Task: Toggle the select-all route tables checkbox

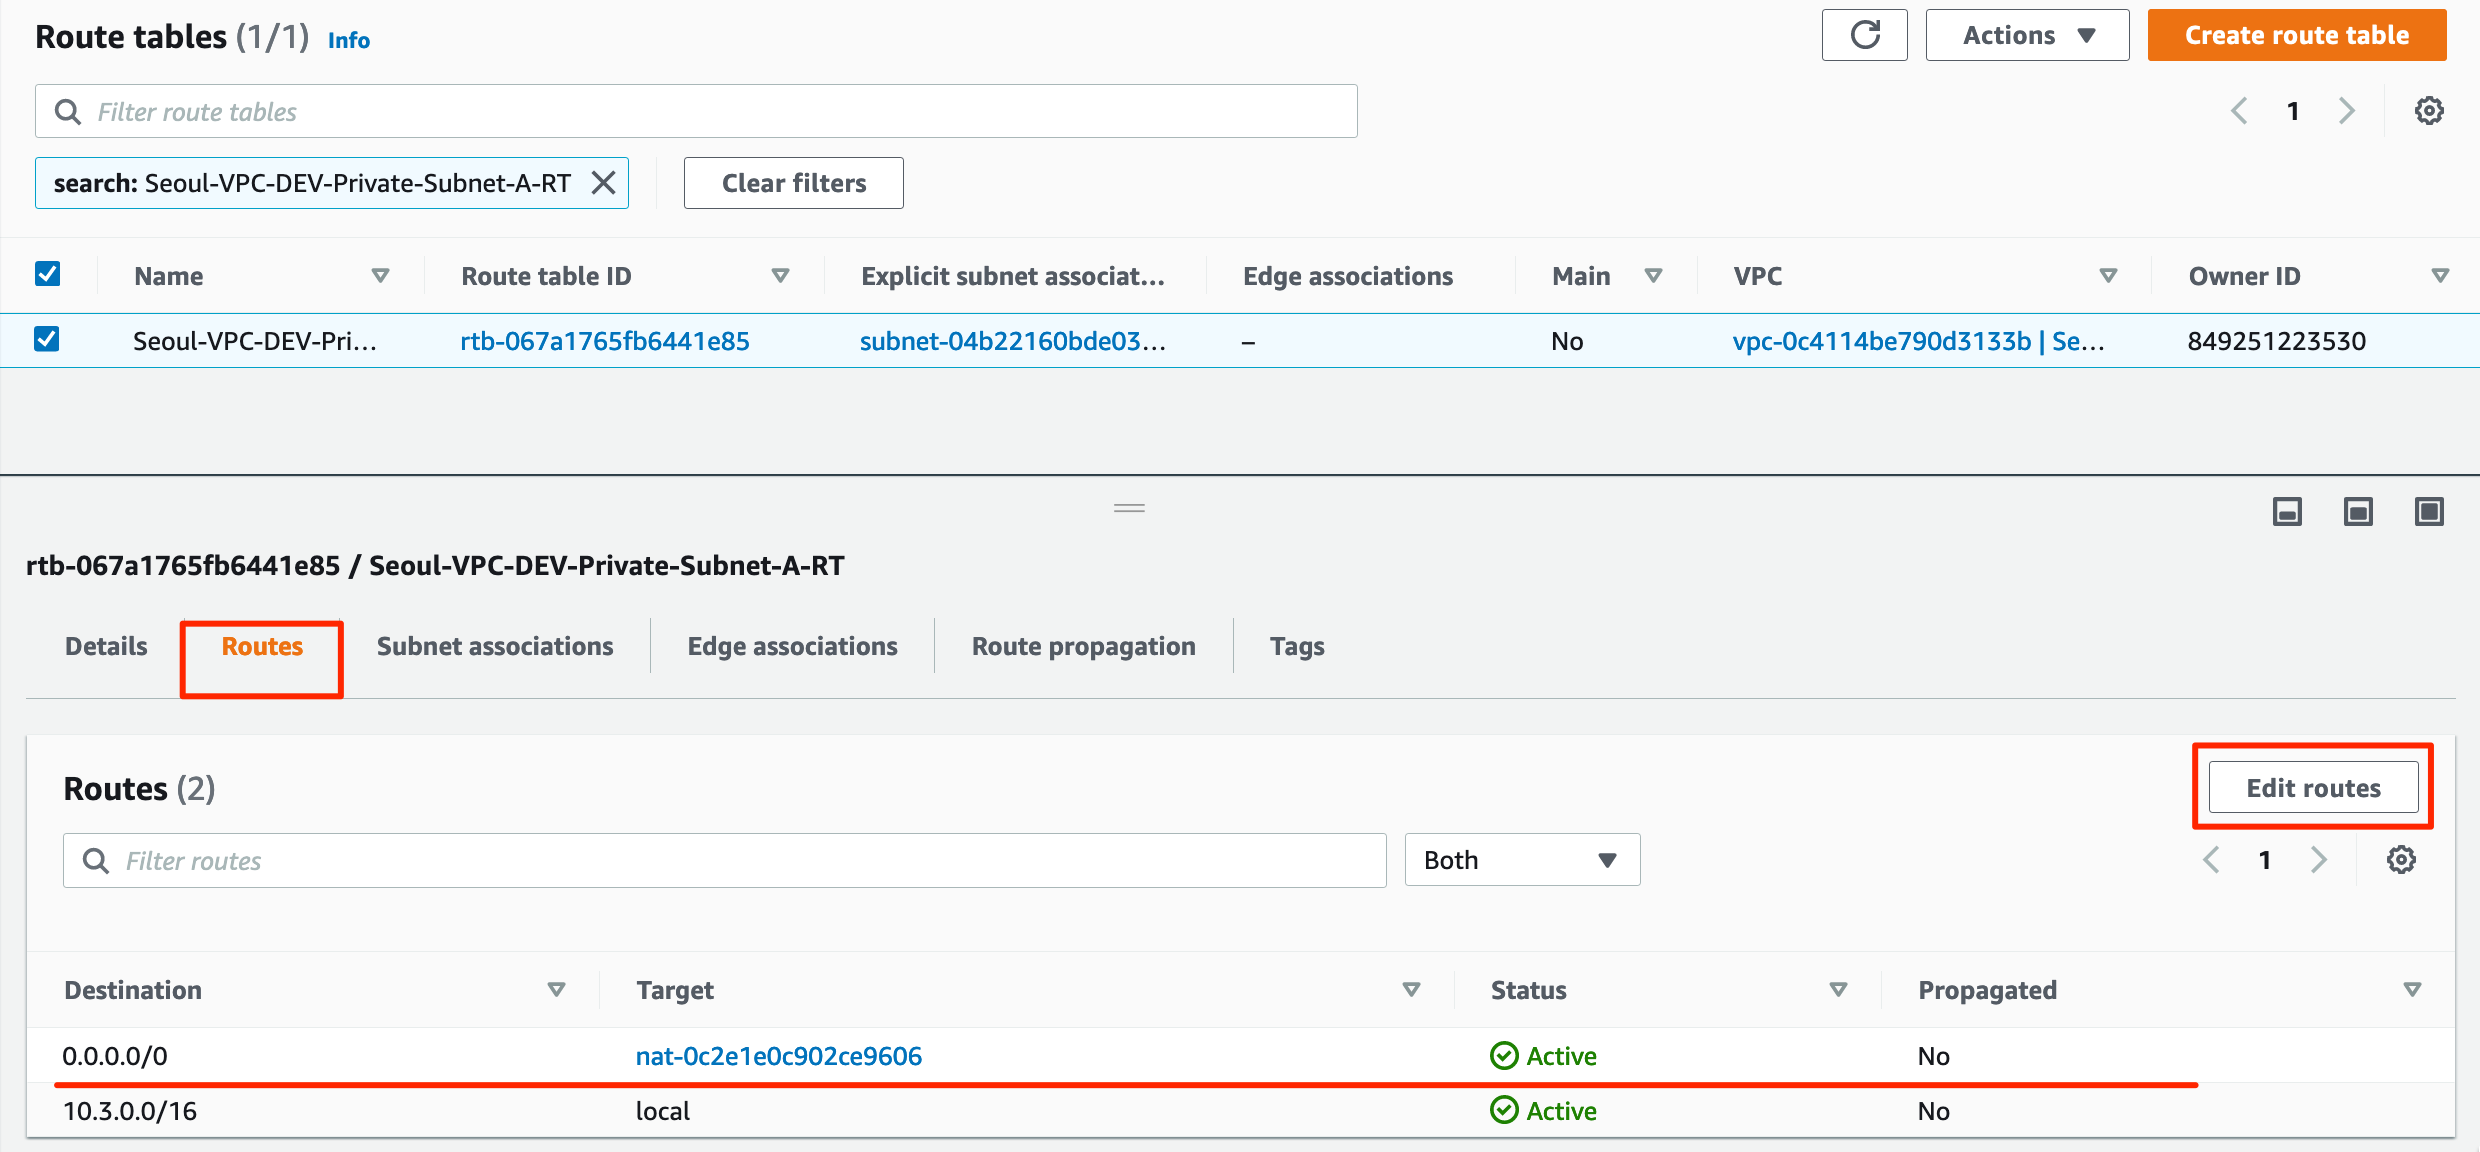Action: pos(47,274)
